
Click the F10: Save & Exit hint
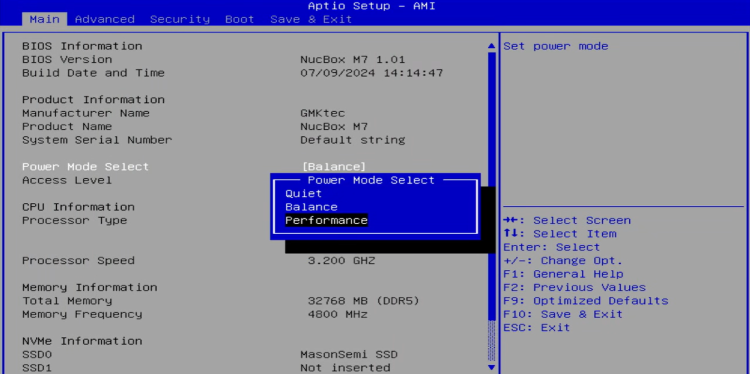click(x=562, y=314)
